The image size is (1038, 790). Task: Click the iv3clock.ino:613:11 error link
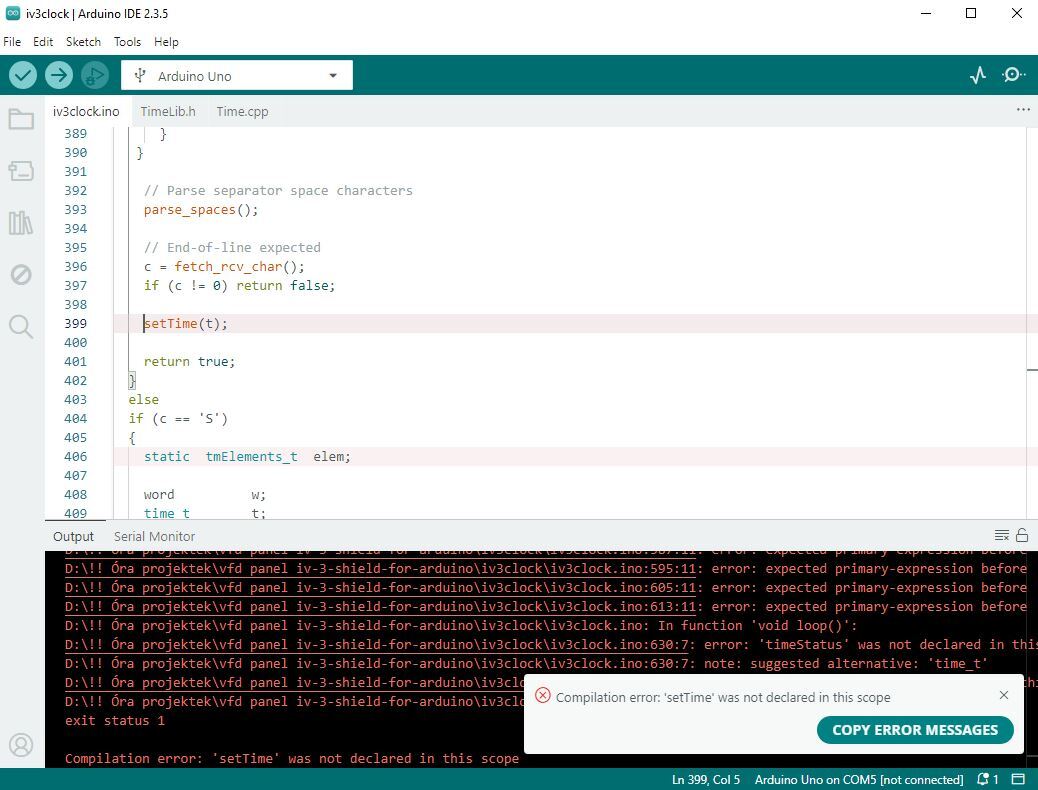pyautogui.click(x=381, y=607)
